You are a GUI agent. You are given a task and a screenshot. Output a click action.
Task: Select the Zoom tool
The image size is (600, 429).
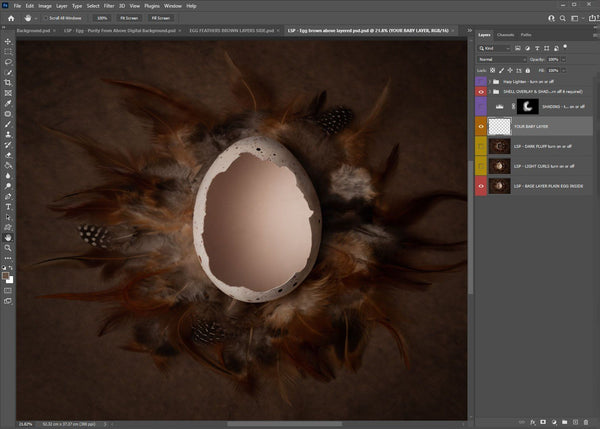(x=8, y=247)
